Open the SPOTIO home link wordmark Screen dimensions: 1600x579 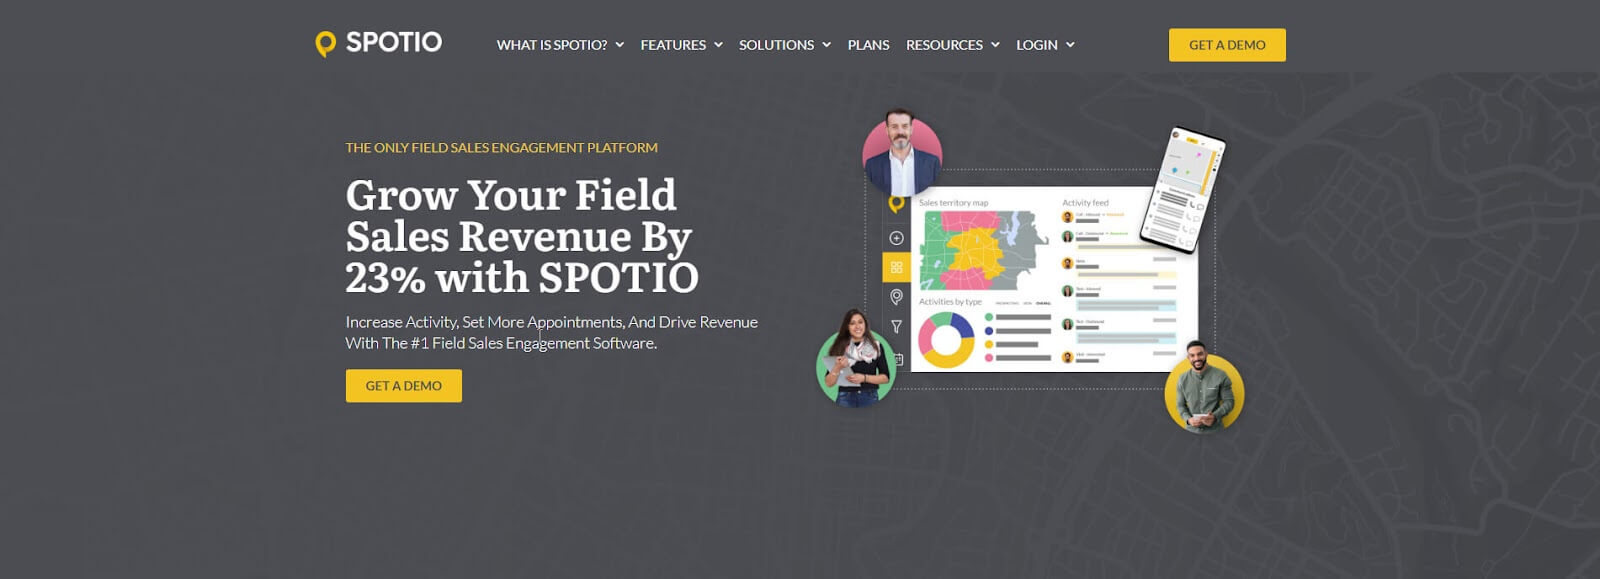click(394, 42)
